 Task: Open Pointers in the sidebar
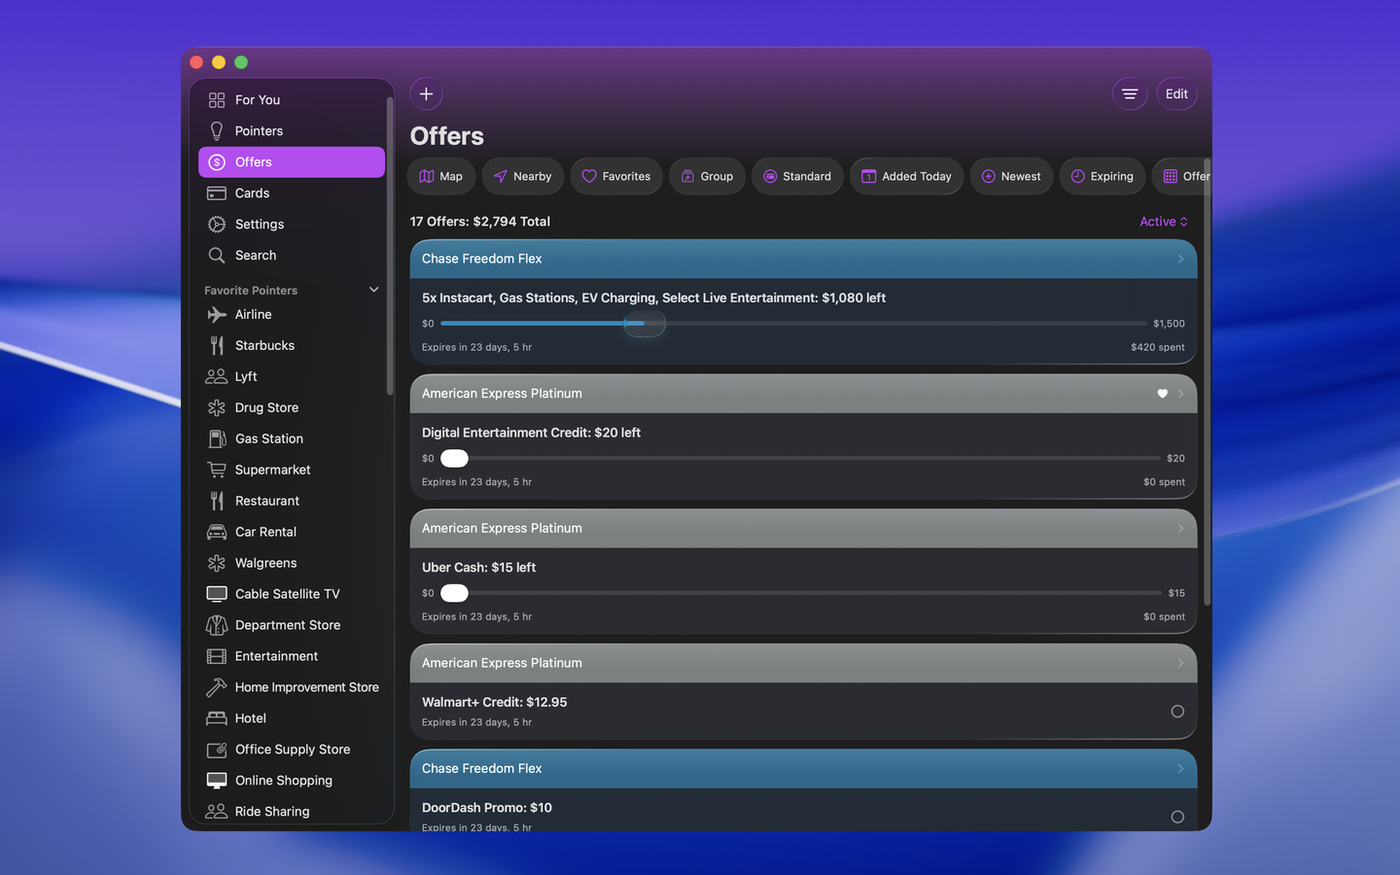pos(258,131)
